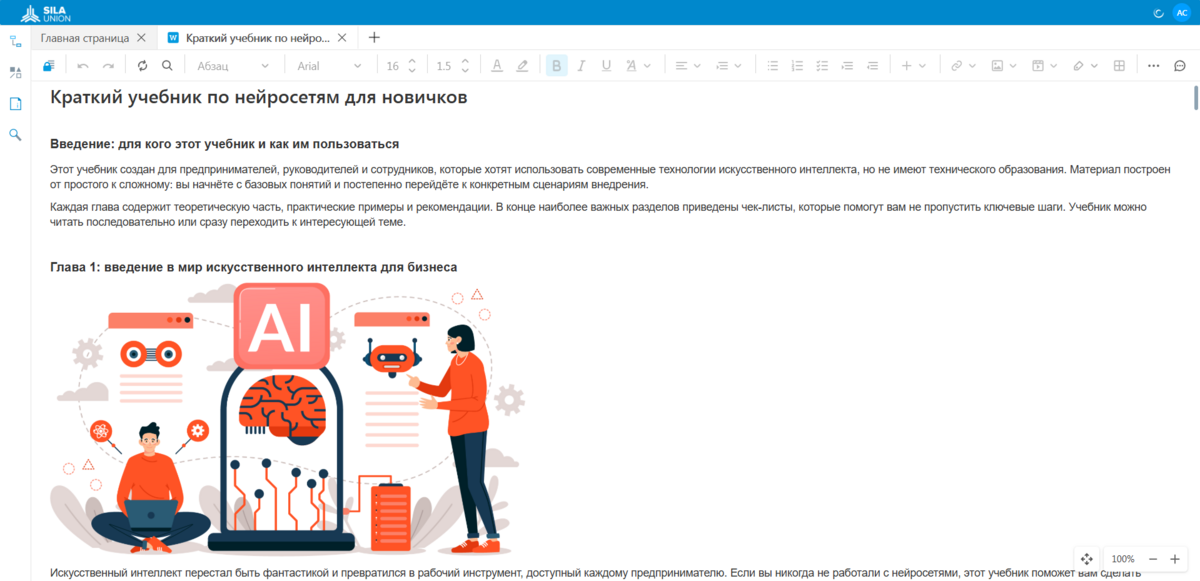The image size is (1200, 581).
Task: Click the 100% zoom level value
Action: [1123, 559]
